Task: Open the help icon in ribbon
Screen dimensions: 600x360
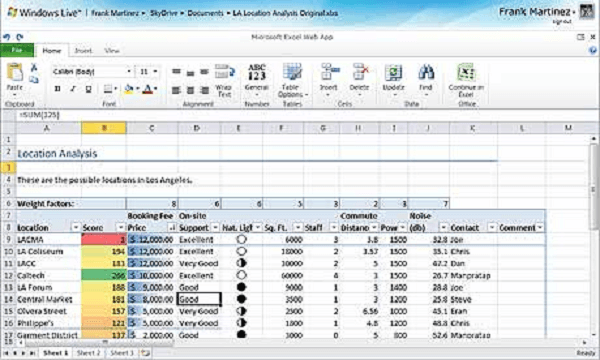Action: [593, 50]
